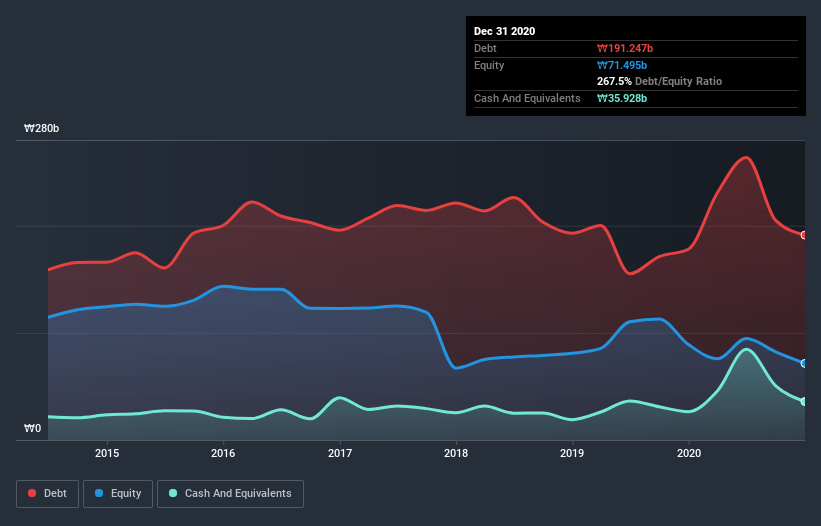The width and height of the screenshot is (821, 526).
Task: Click the ₩0 y-axis label
Action: (x=32, y=429)
